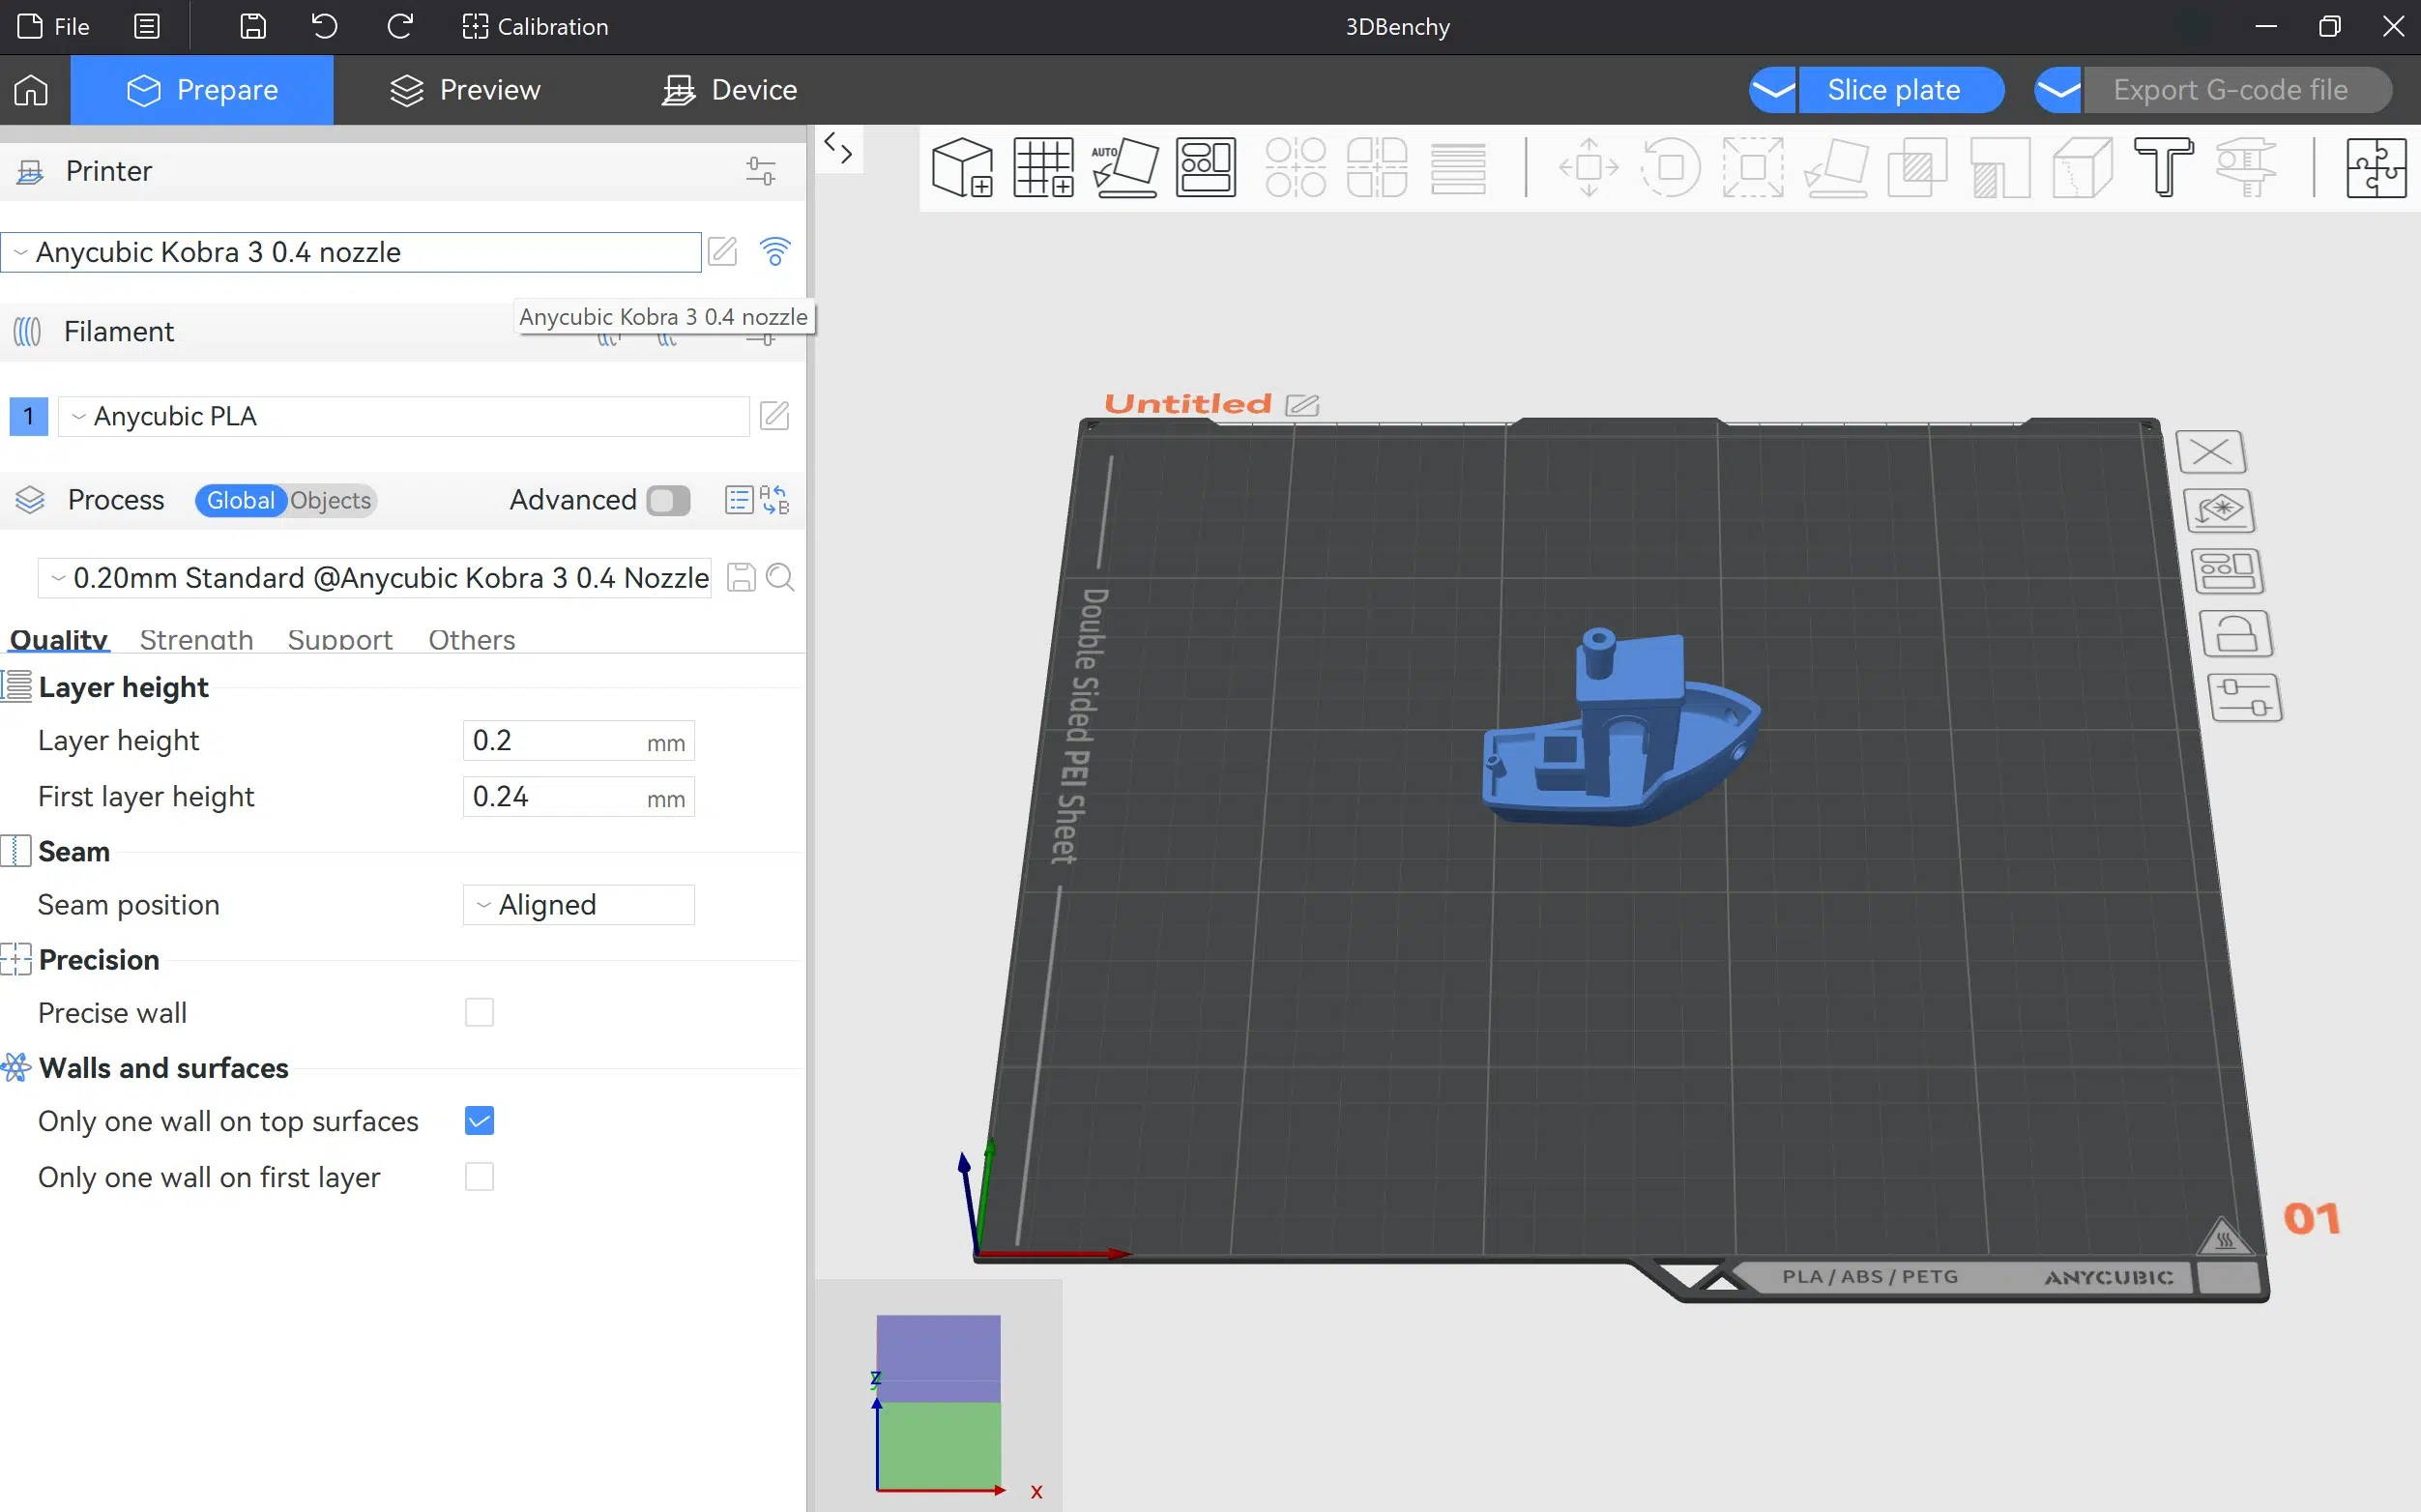The height and width of the screenshot is (1512, 2421).
Task: Click the printer WiFi connection icon
Action: pos(775,251)
